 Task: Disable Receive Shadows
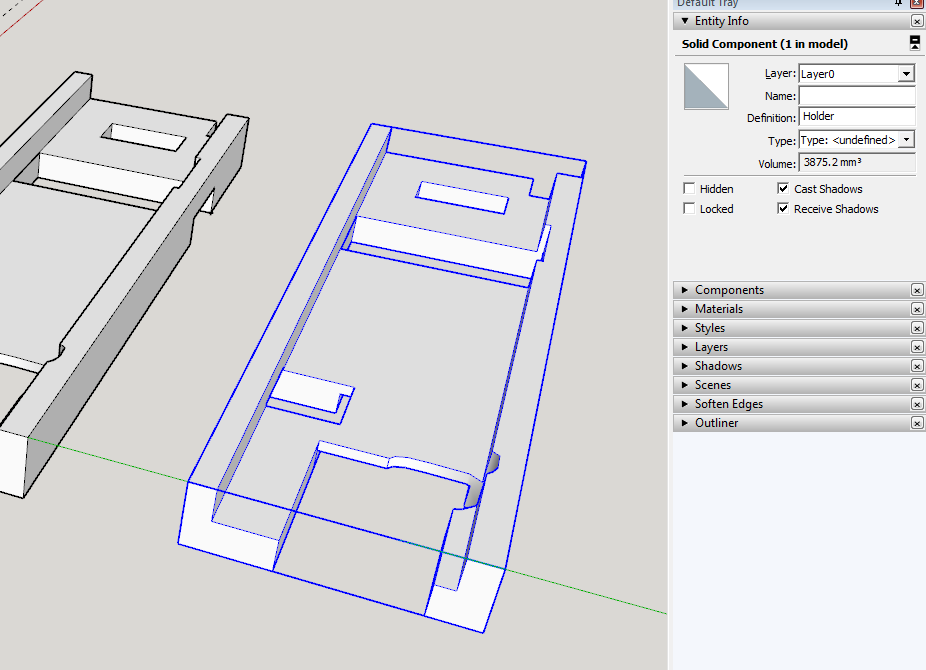tap(784, 208)
